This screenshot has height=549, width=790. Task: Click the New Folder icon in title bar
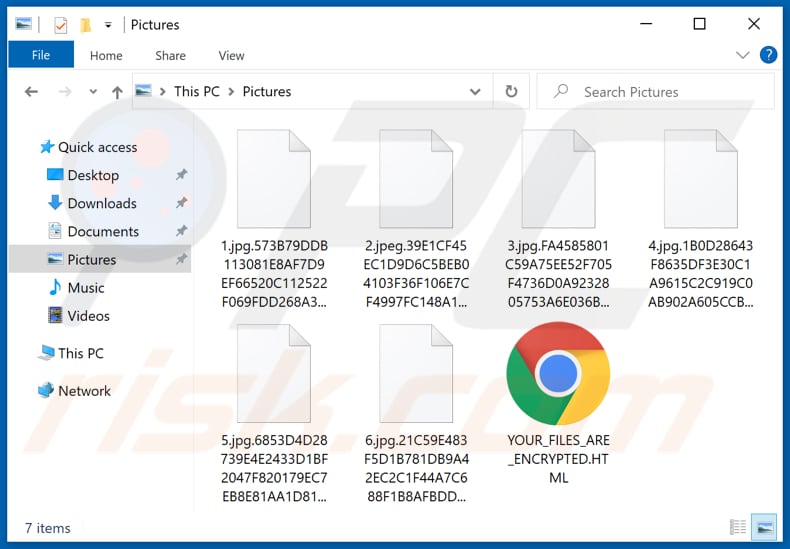86,24
